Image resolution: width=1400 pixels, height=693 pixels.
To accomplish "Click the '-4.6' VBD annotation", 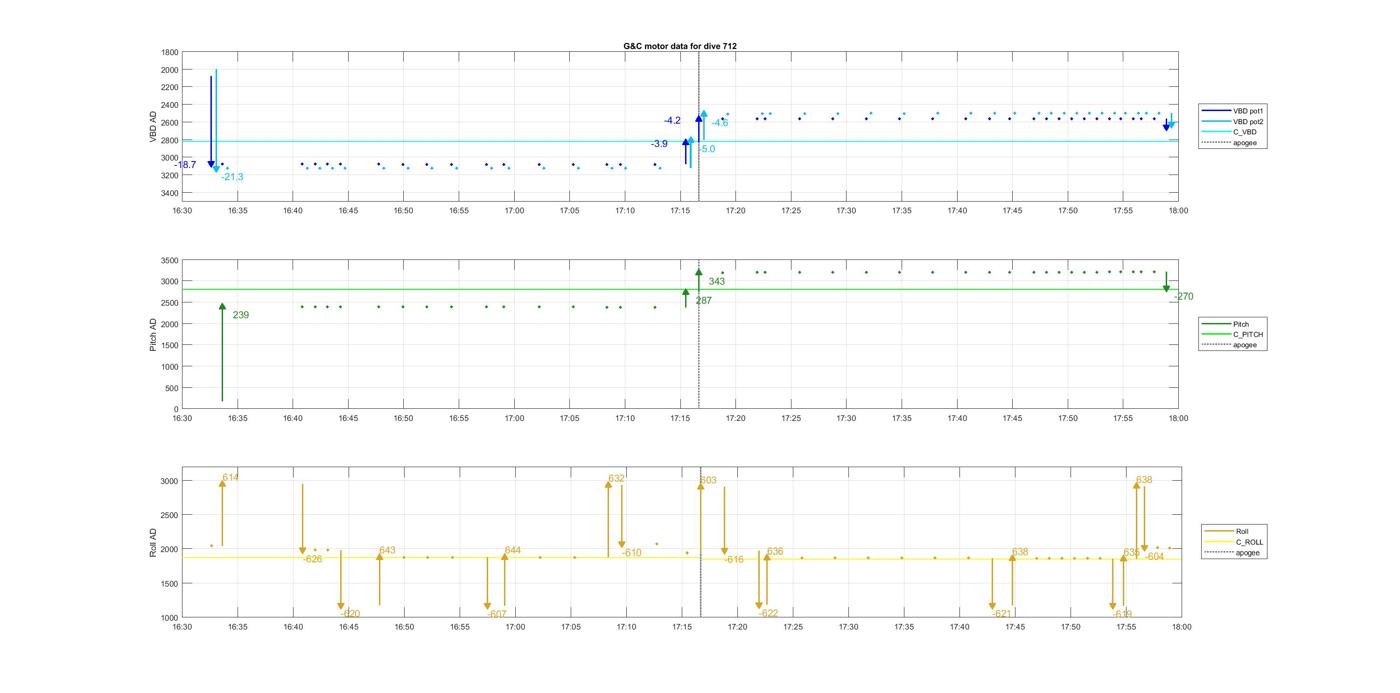I will [720, 123].
